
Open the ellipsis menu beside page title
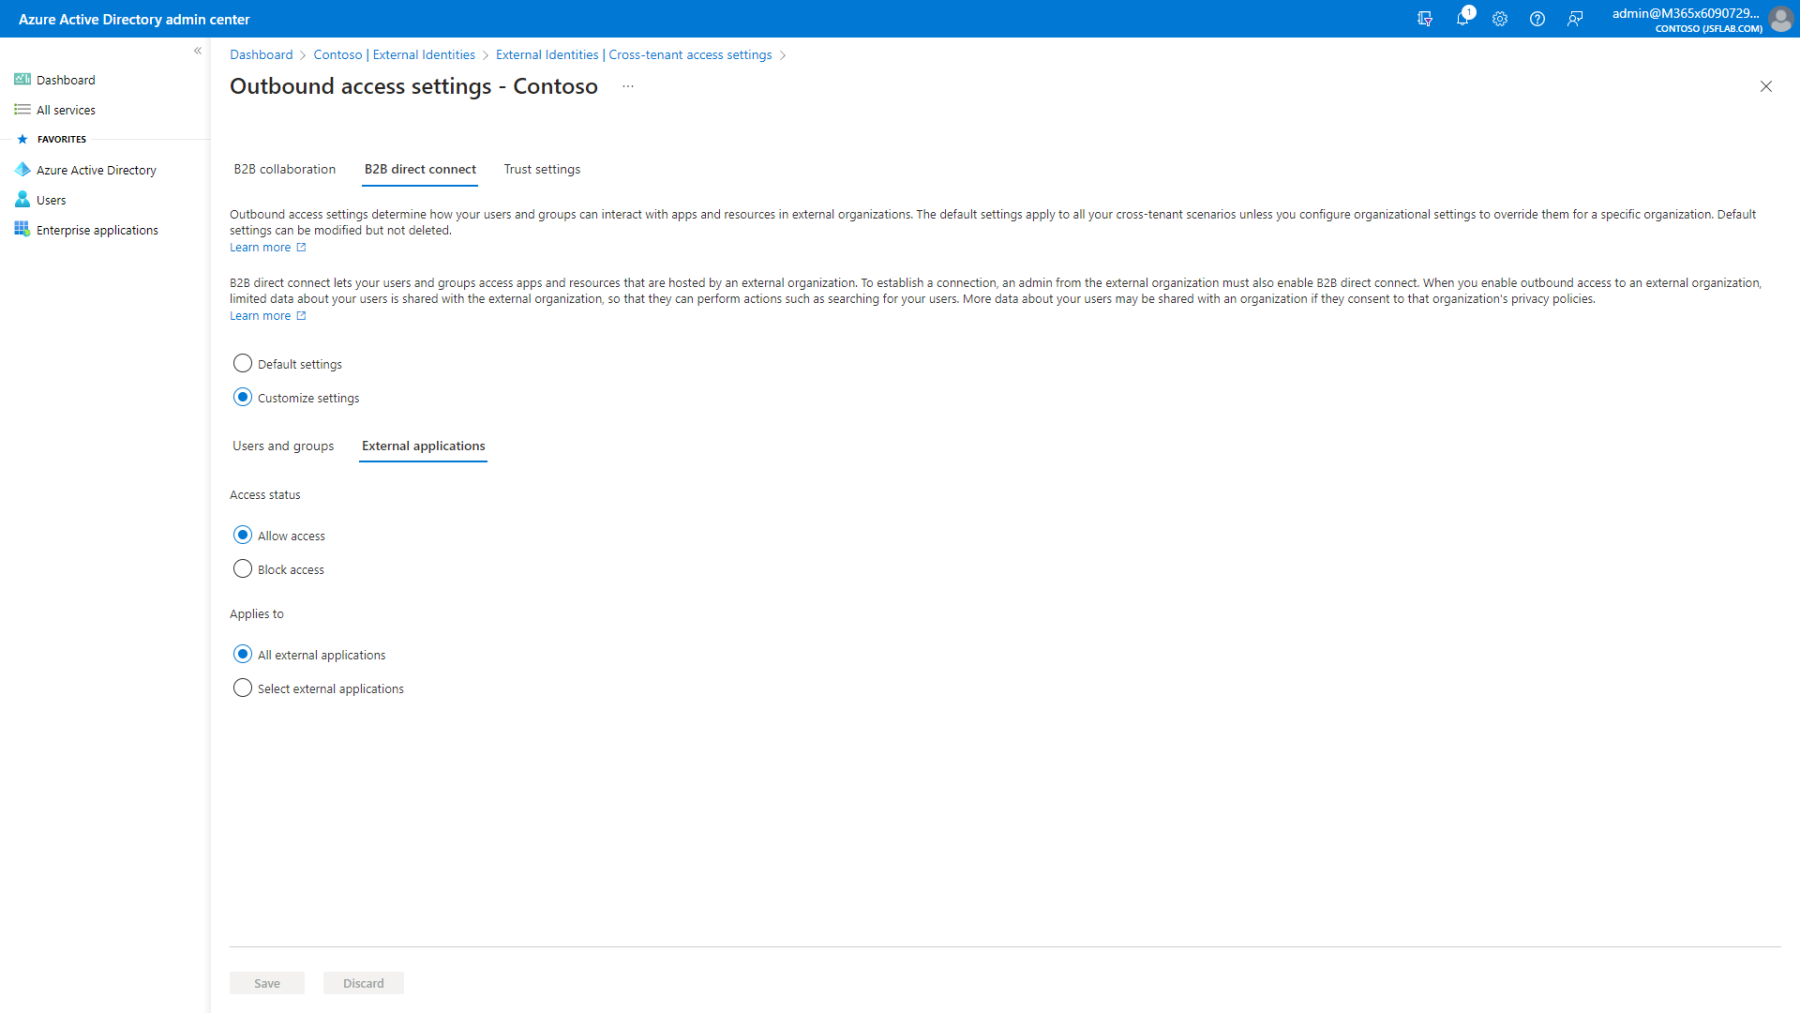628,86
